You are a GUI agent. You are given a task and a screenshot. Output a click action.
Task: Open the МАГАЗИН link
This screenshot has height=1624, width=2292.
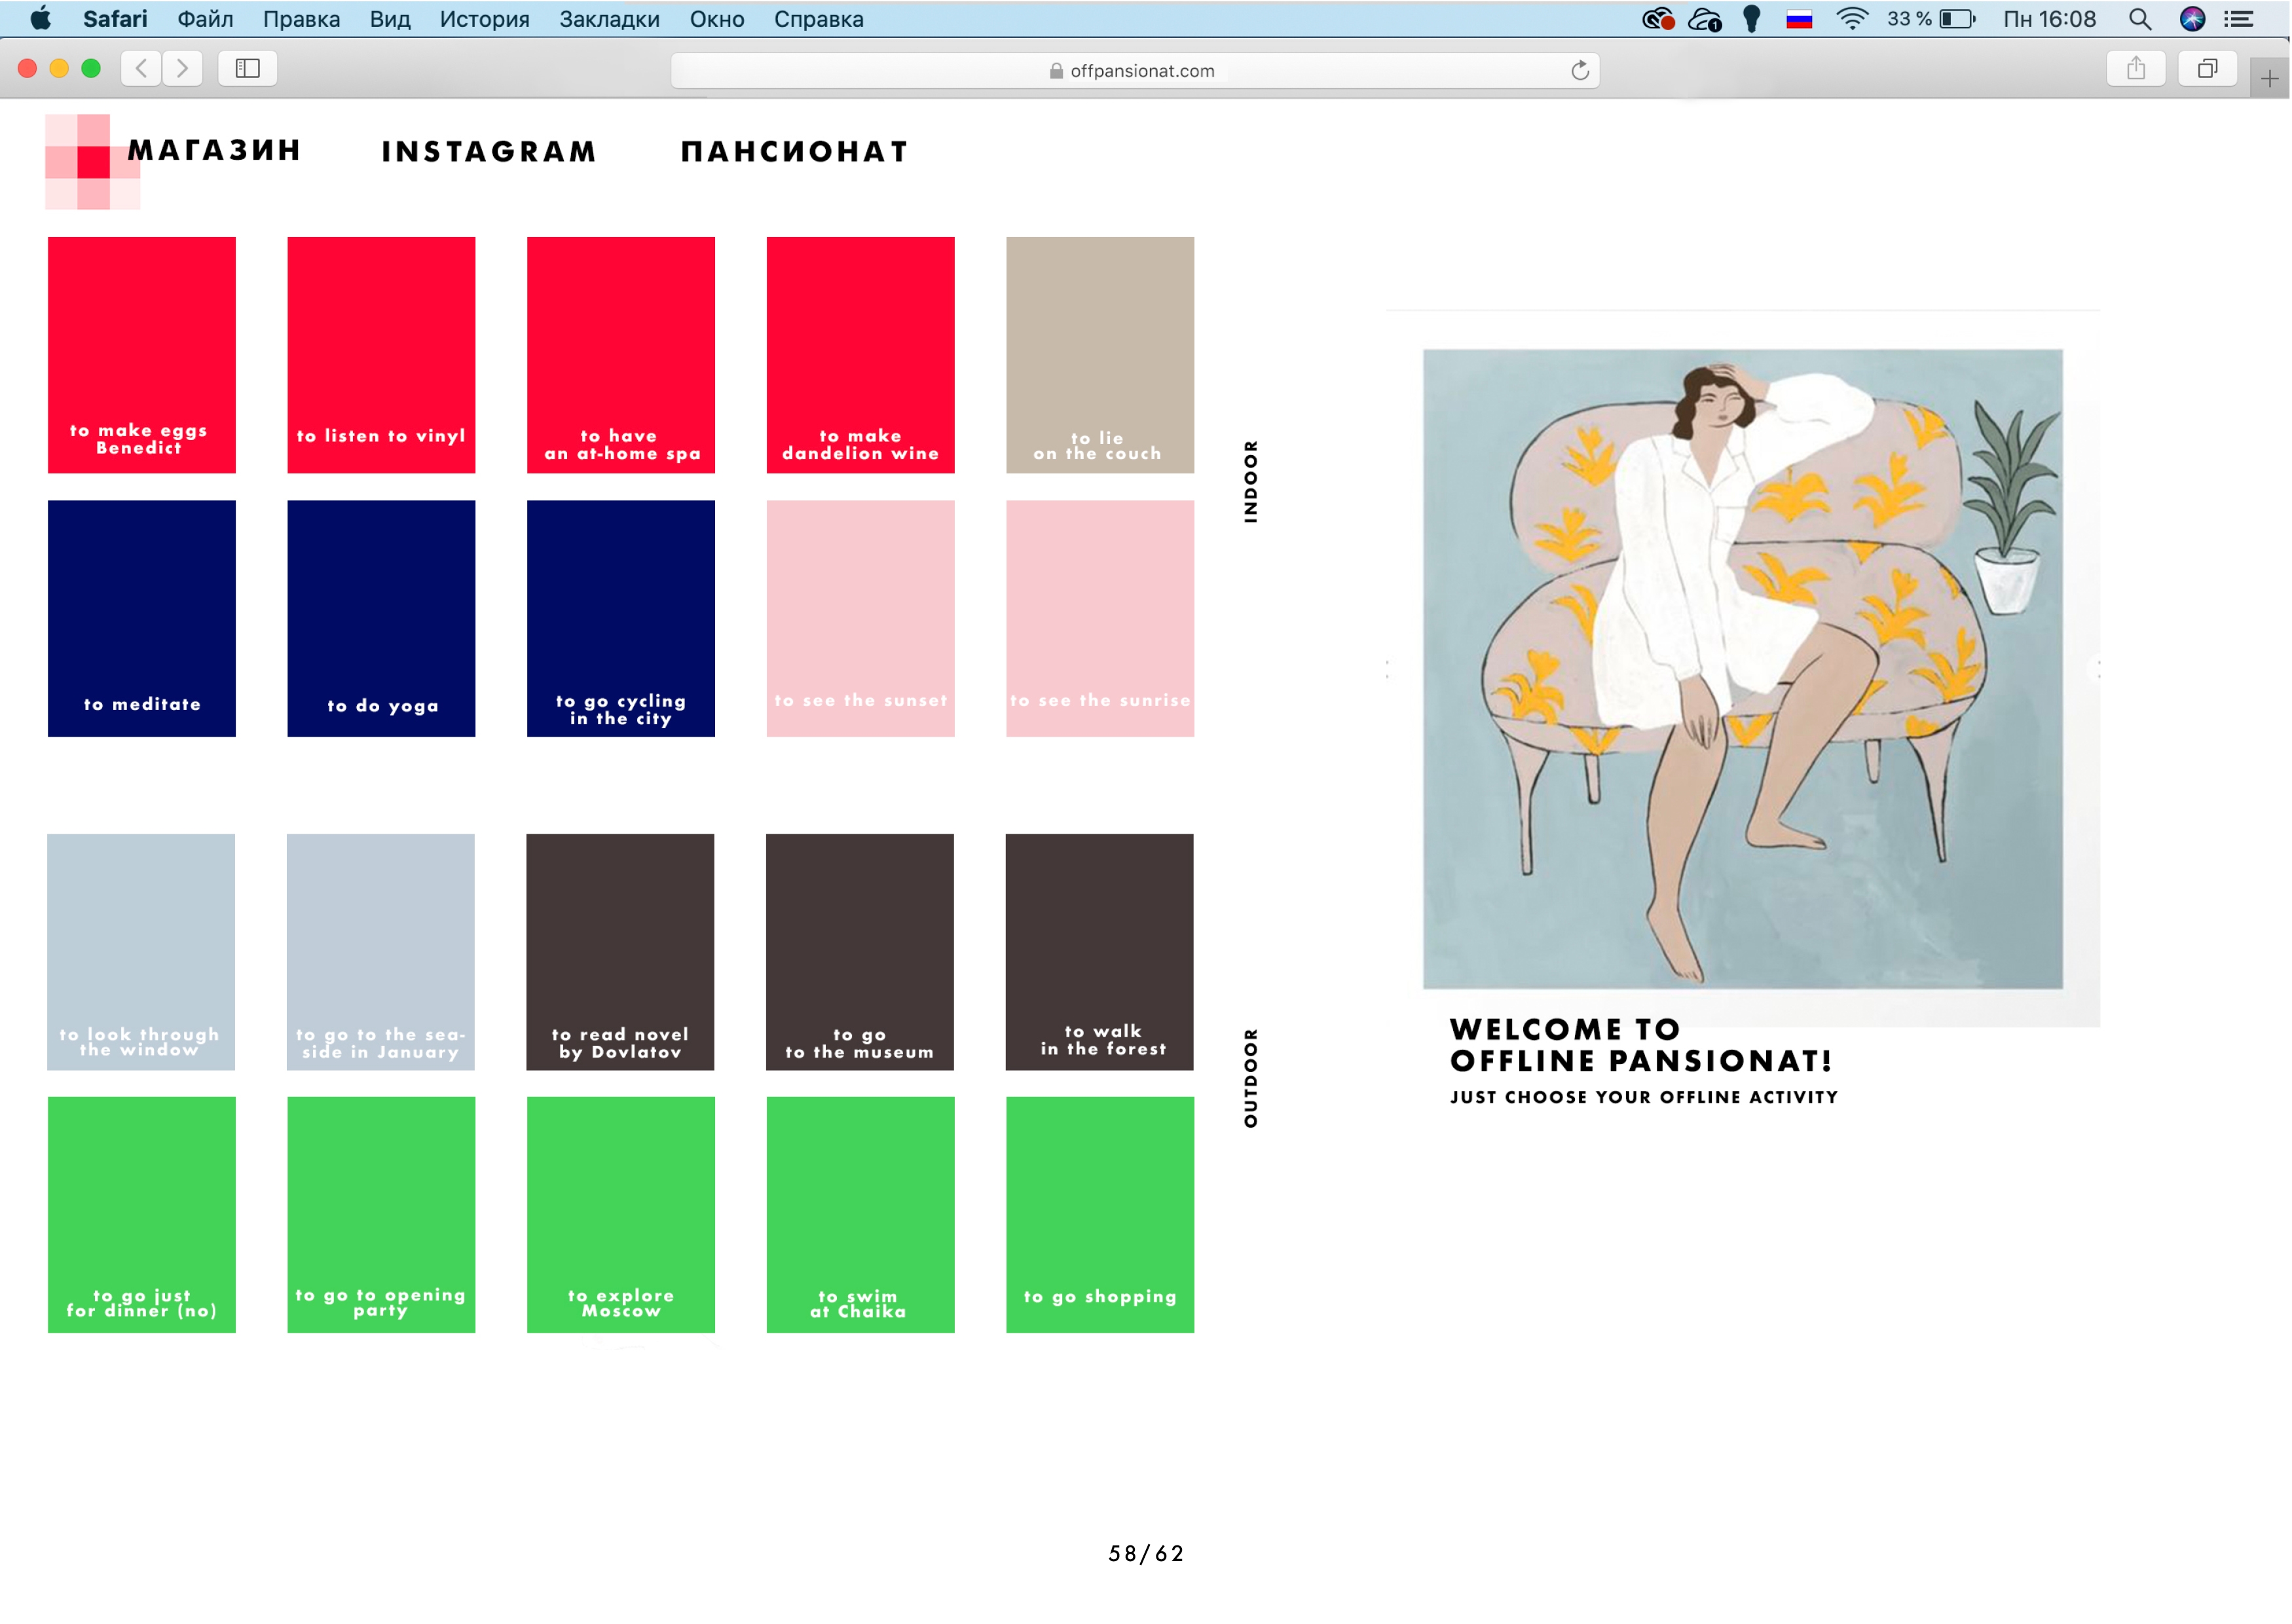[x=214, y=150]
